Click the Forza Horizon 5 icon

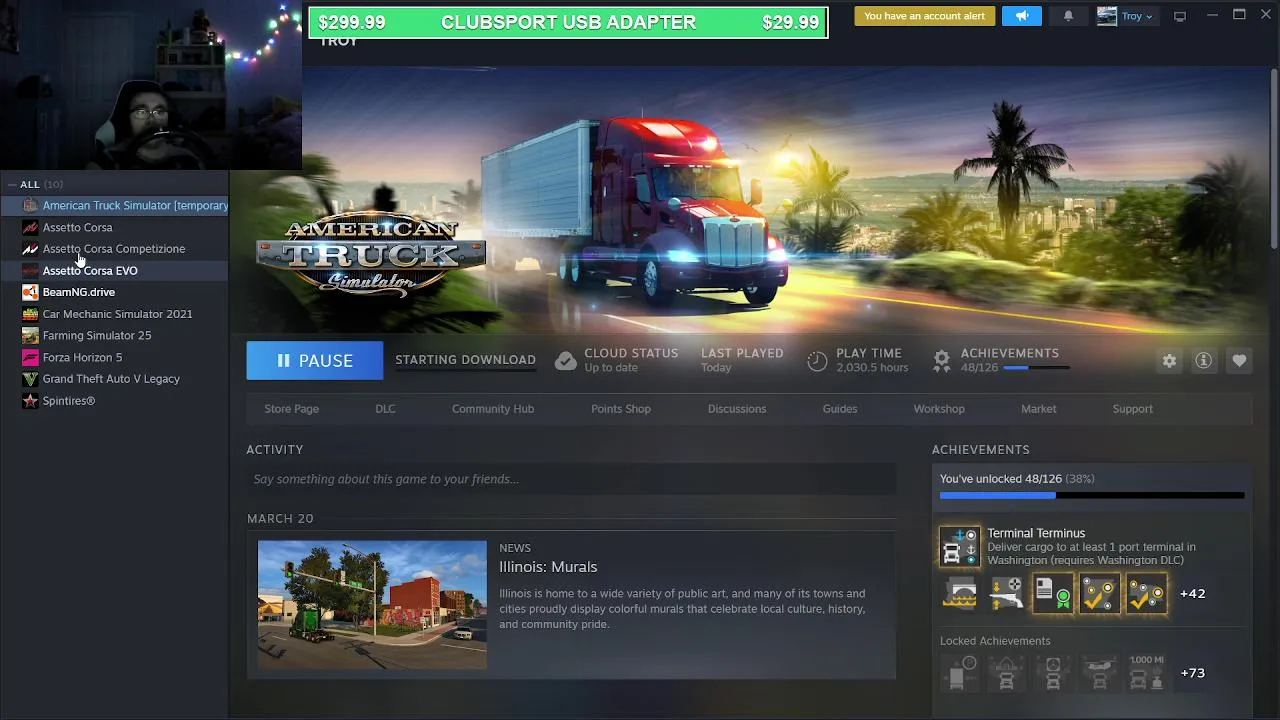click(30, 357)
